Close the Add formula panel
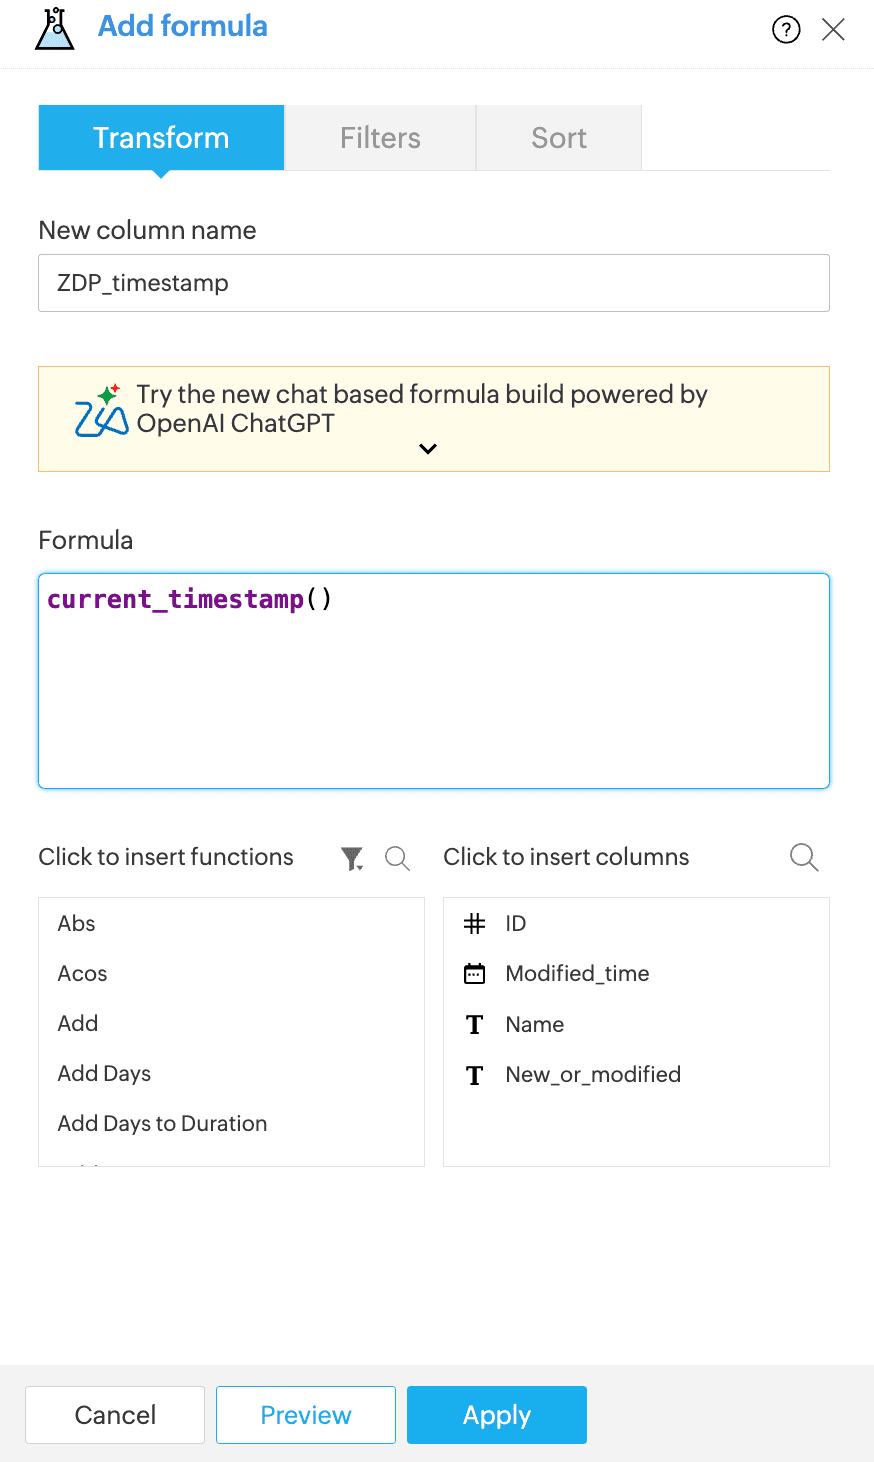Viewport: 874px width, 1462px height. 833,30
